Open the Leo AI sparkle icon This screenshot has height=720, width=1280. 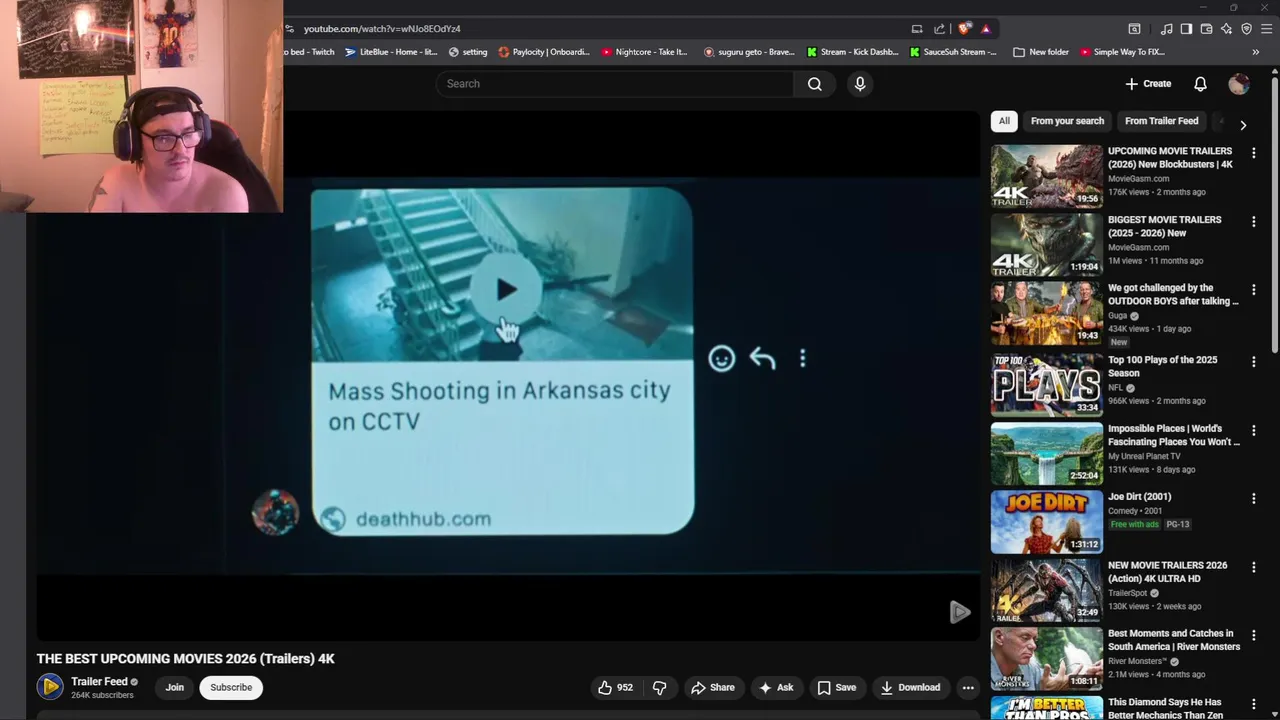tap(1226, 29)
